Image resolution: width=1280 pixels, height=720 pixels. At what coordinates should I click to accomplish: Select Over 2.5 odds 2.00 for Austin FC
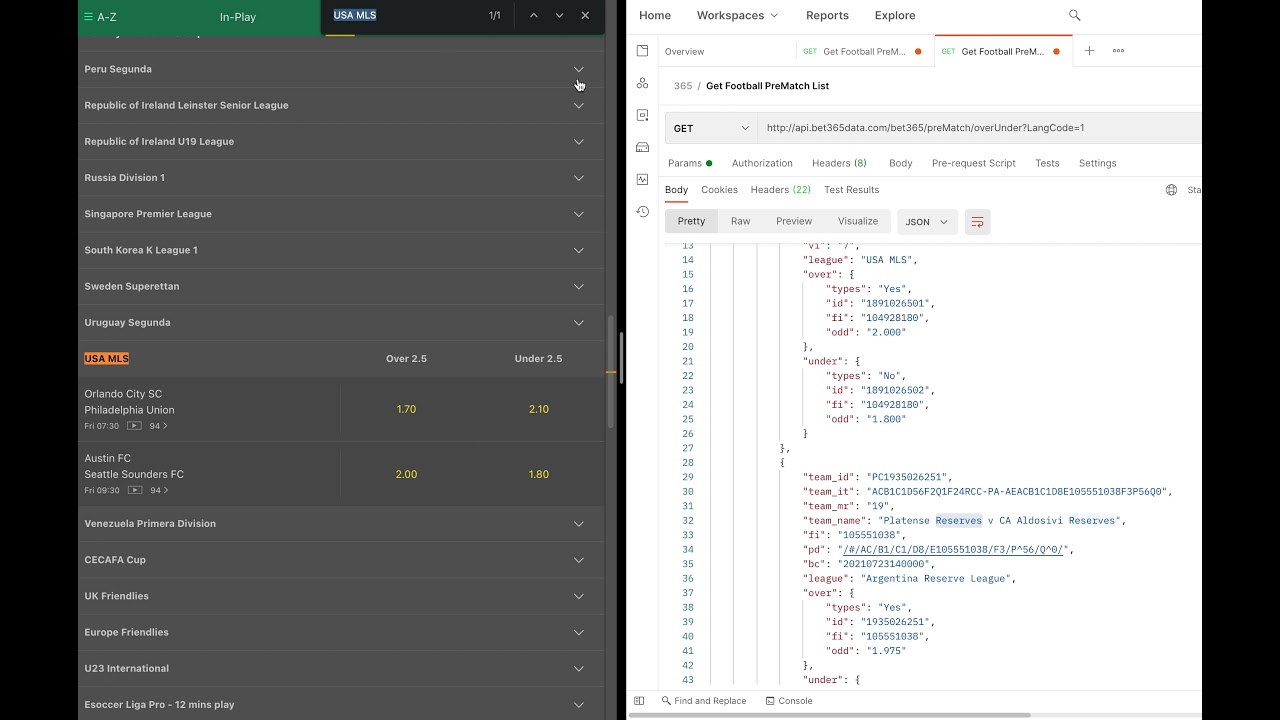coord(406,474)
